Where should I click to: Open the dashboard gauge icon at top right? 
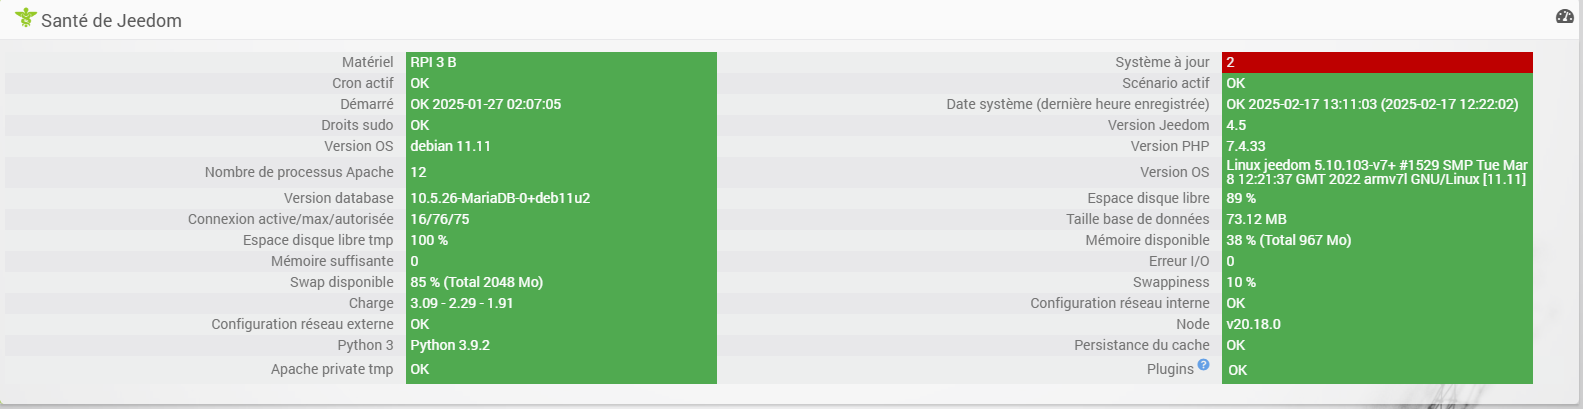(x=1565, y=16)
